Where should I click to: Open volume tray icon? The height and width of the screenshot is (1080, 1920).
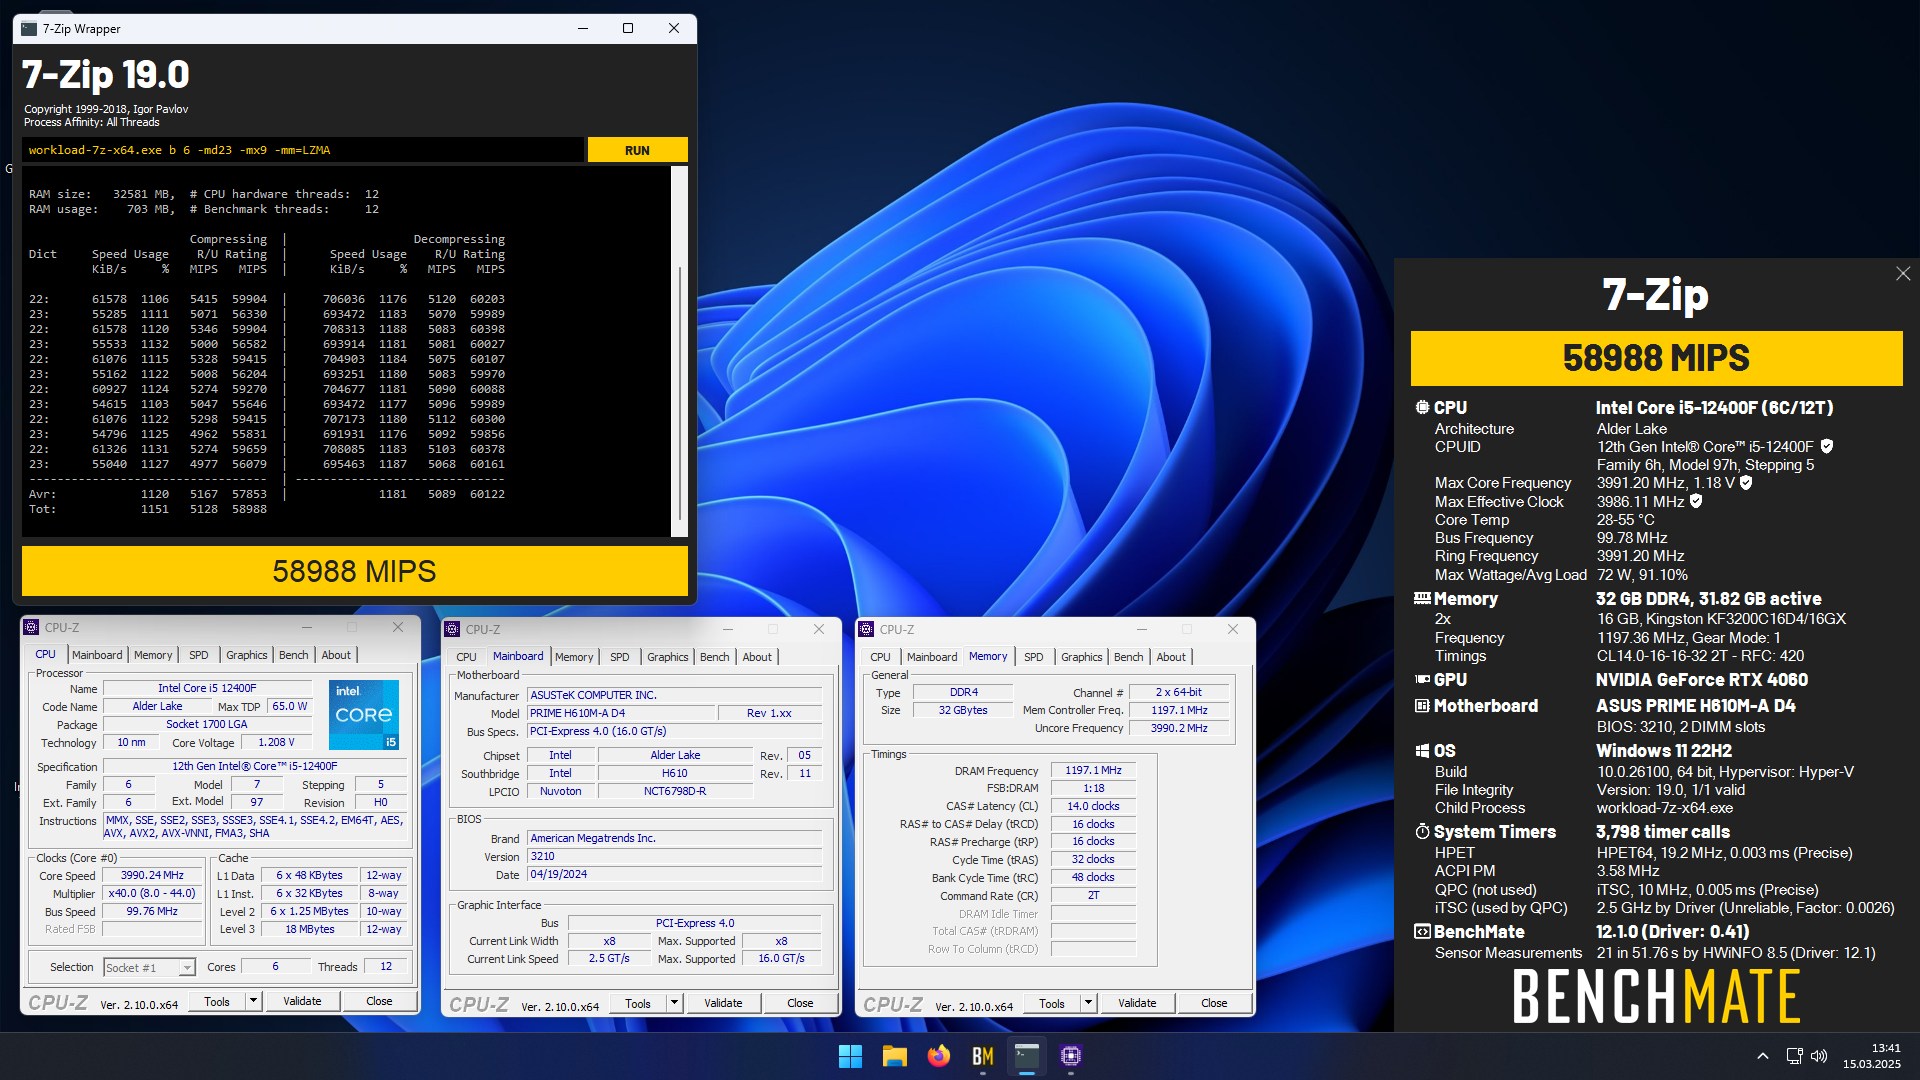pos(1819,1056)
